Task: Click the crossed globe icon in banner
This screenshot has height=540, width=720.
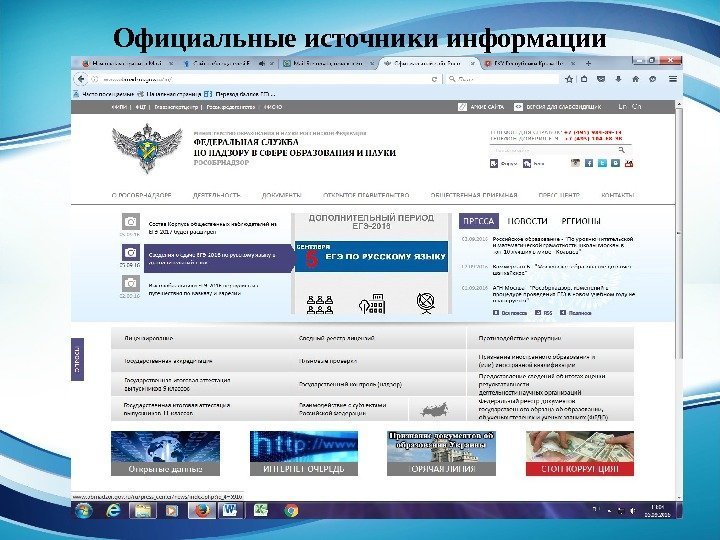Action: (x=426, y=304)
